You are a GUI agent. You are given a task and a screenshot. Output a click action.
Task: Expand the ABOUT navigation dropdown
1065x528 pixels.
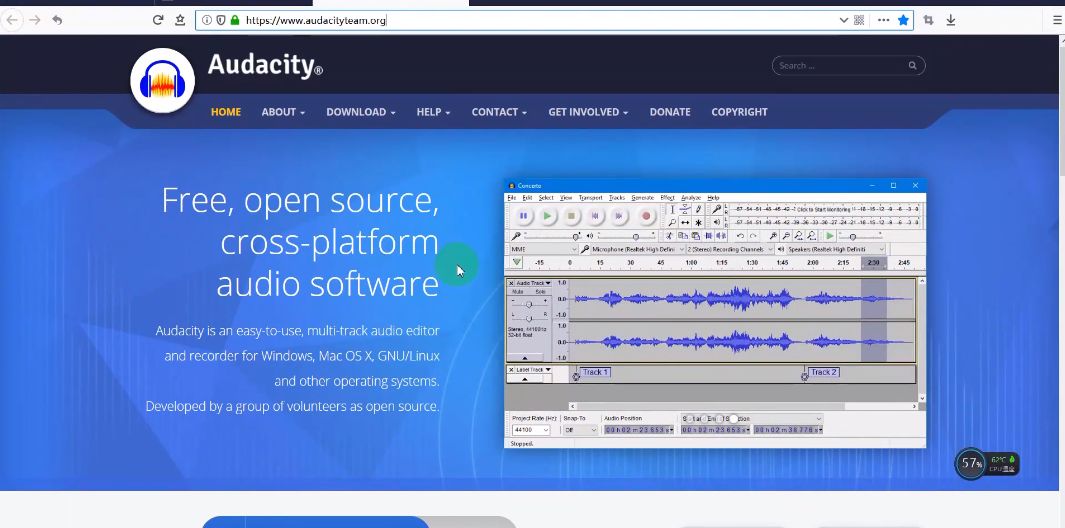(283, 112)
